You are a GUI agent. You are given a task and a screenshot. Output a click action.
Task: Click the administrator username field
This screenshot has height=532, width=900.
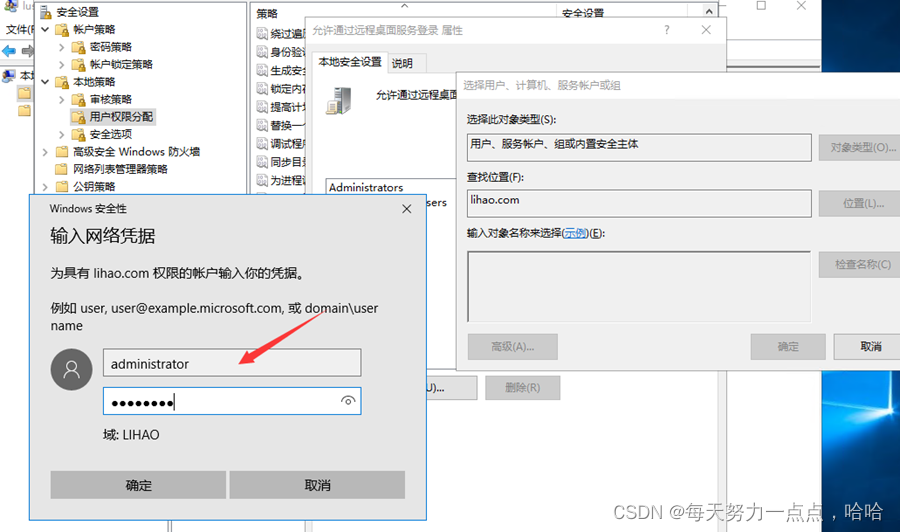pos(232,363)
